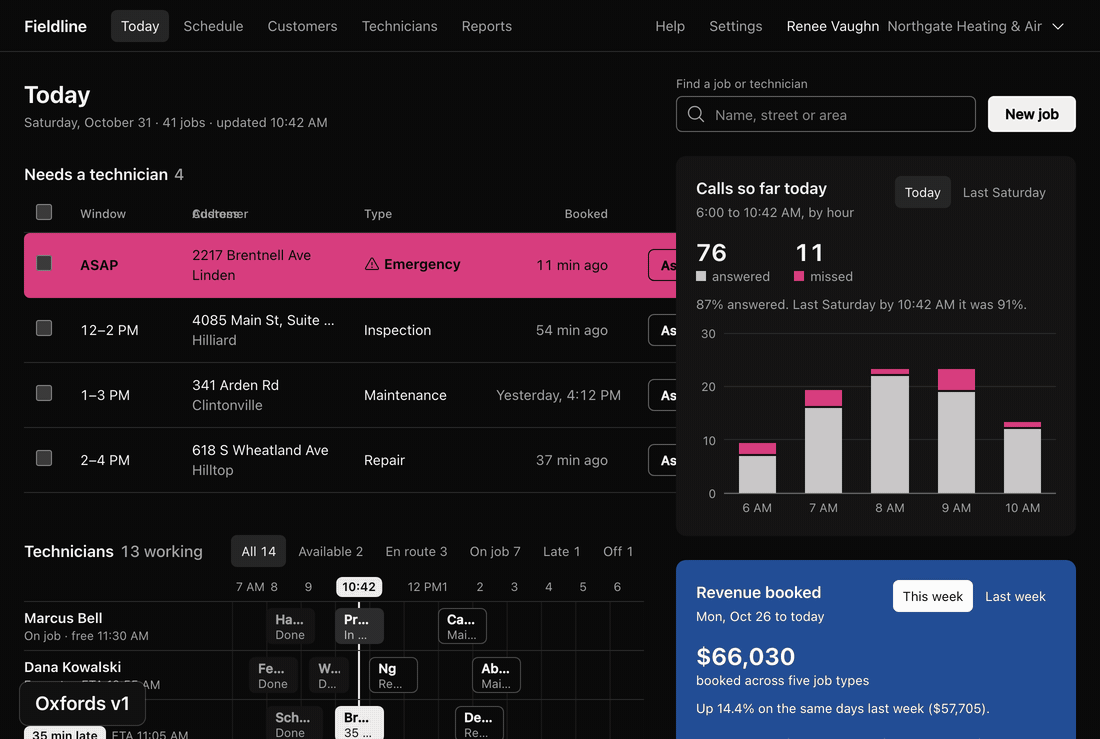Click the answered legend gray swatch
Image resolution: width=1100 pixels, height=739 pixels.
point(701,277)
